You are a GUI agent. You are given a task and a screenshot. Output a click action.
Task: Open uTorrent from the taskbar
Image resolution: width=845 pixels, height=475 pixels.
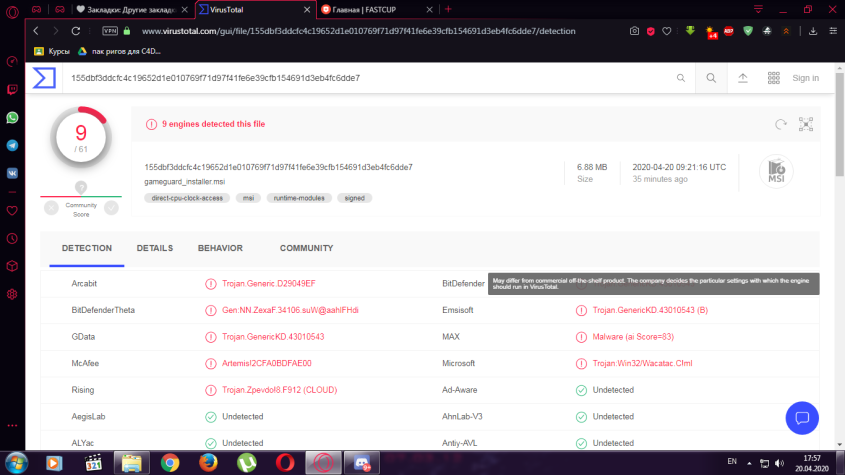coord(247,463)
